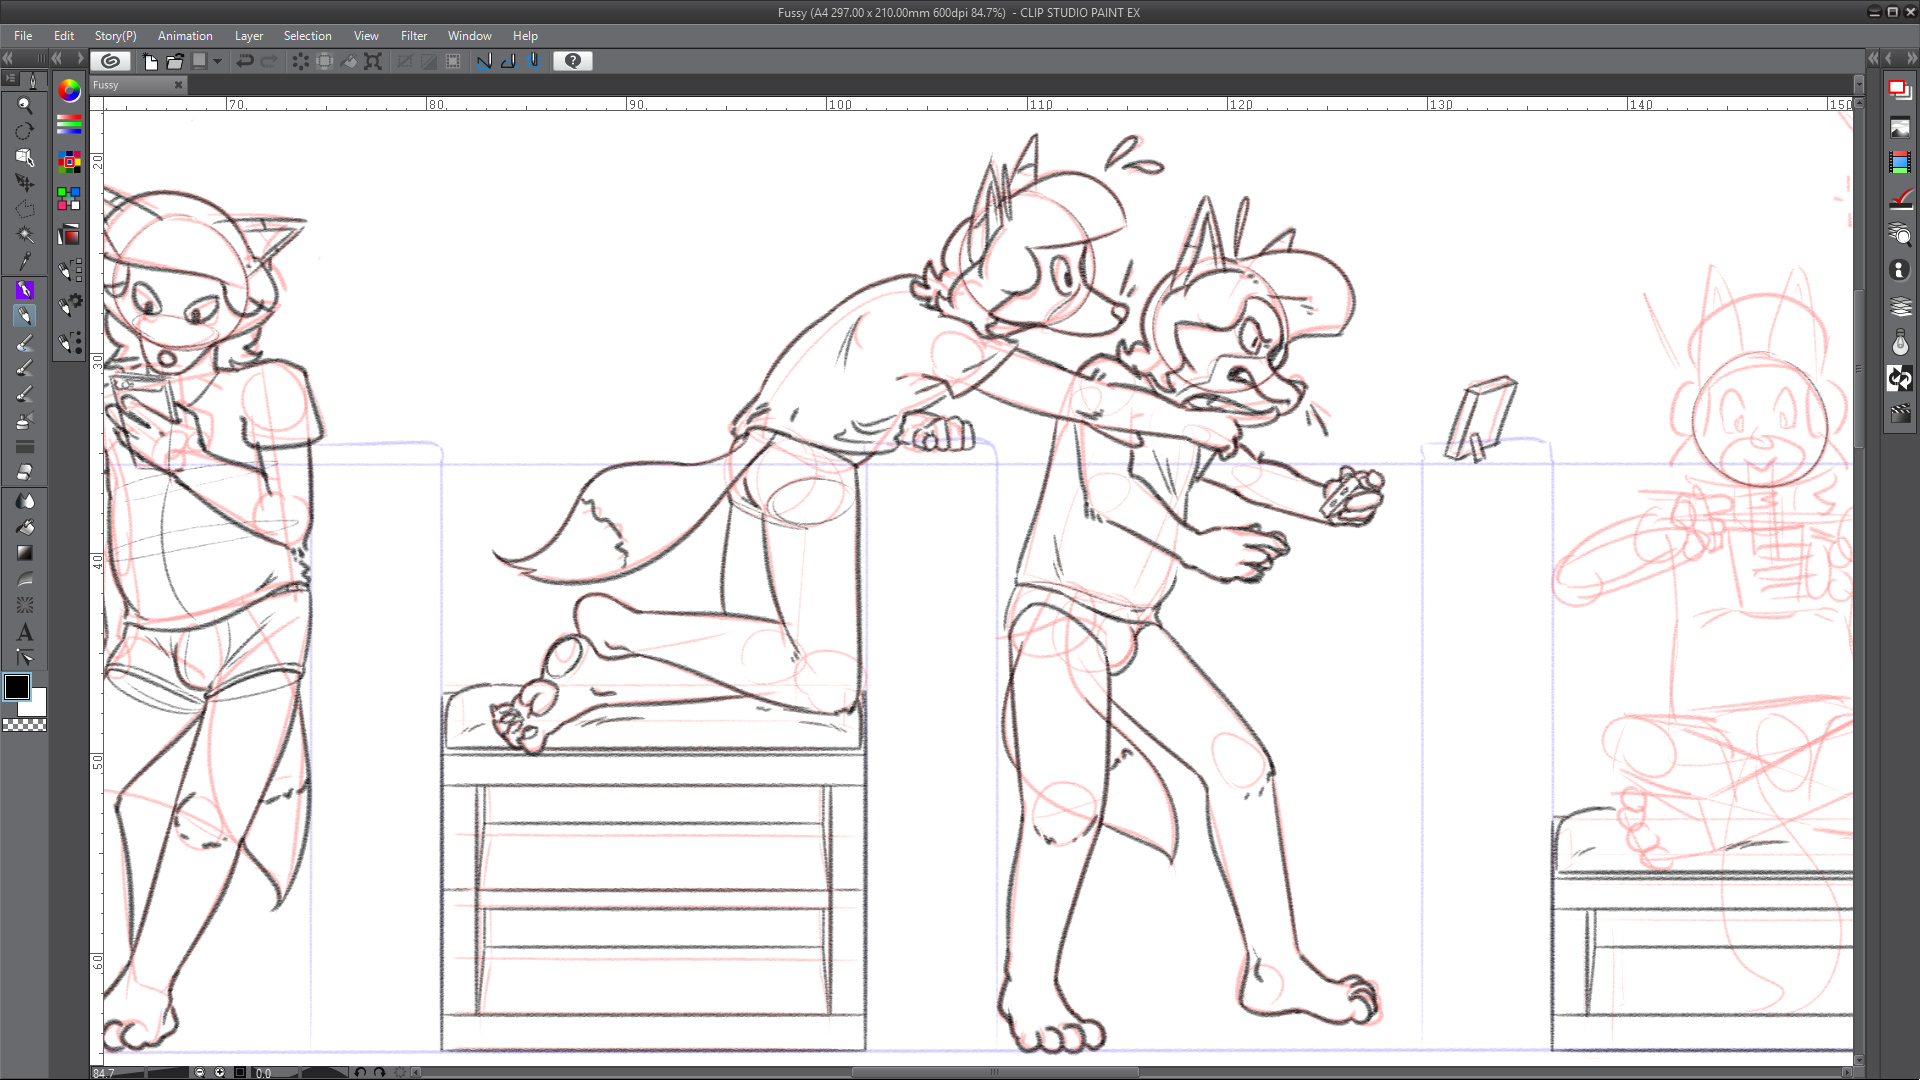Select the Eraser tool
The width and height of the screenshot is (1920, 1080).
[x=25, y=472]
